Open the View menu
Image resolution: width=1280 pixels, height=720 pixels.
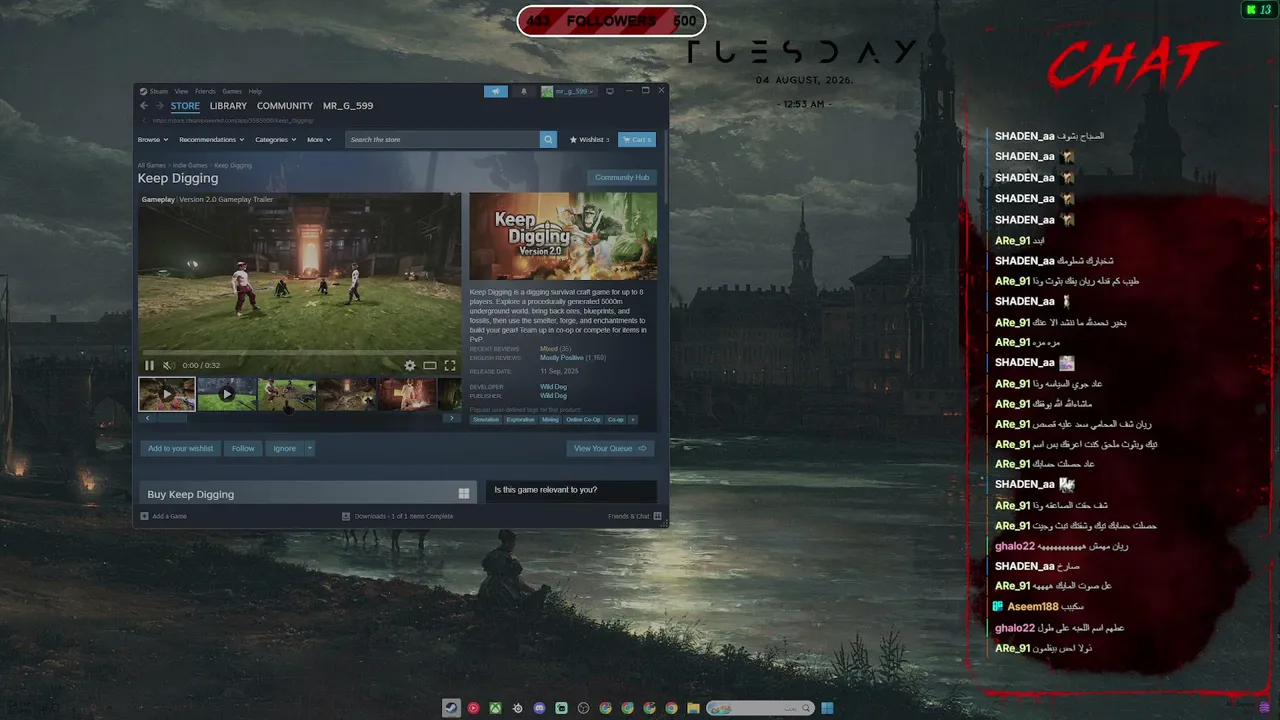[x=181, y=91]
